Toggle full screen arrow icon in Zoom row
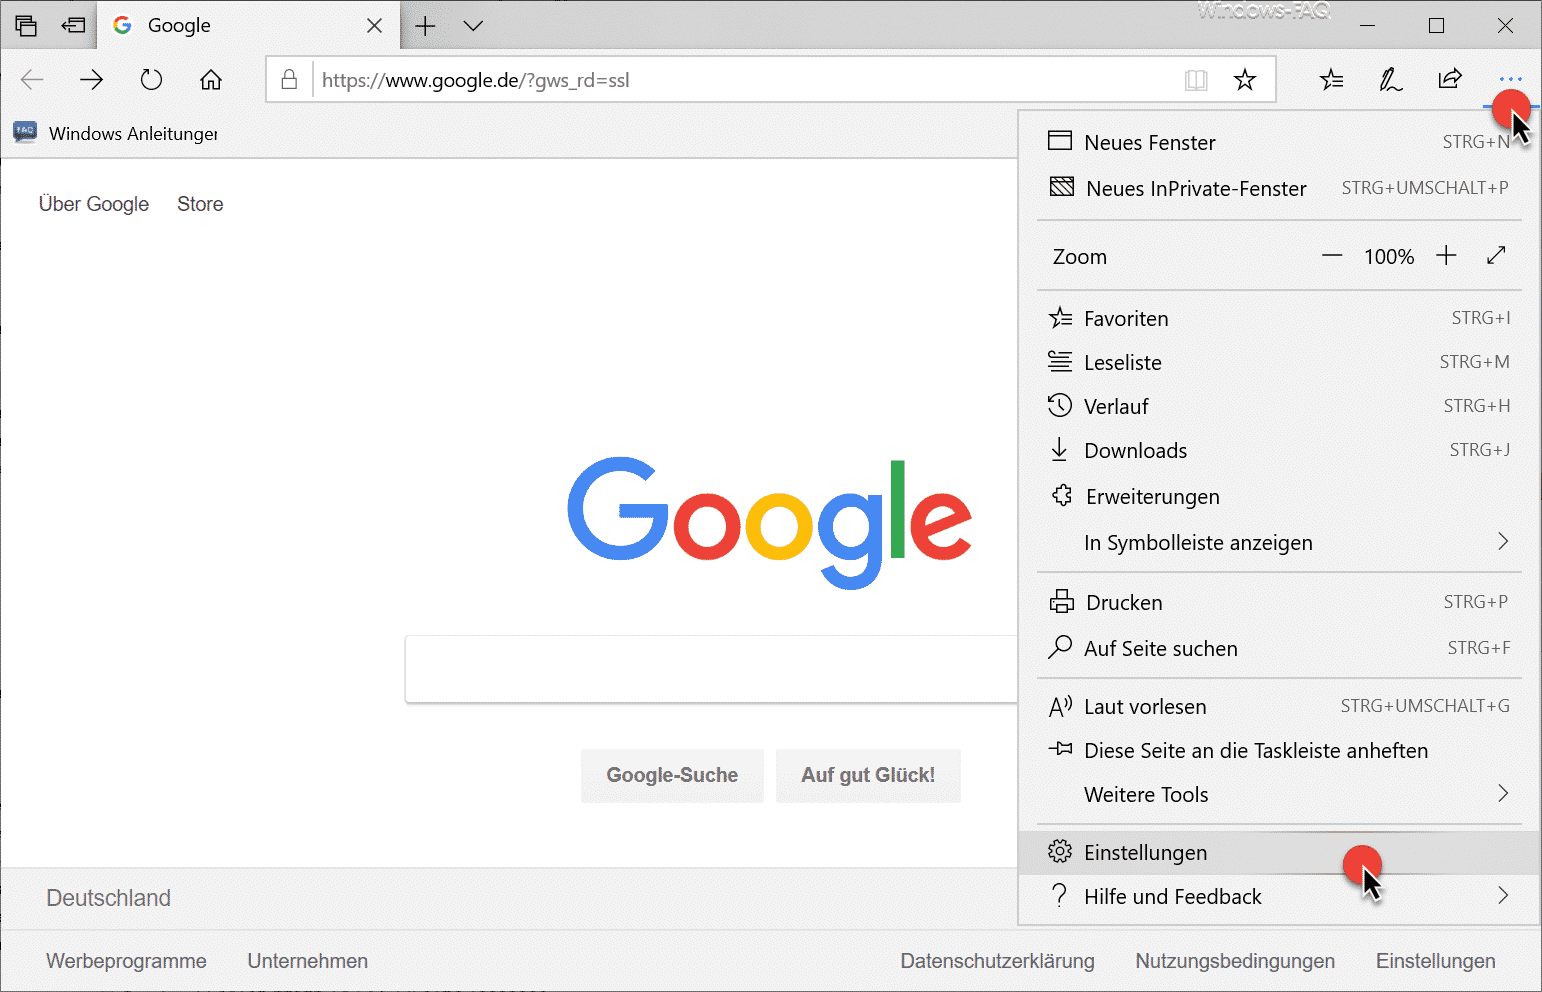This screenshot has height=992, width=1542. click(1496, 256)
